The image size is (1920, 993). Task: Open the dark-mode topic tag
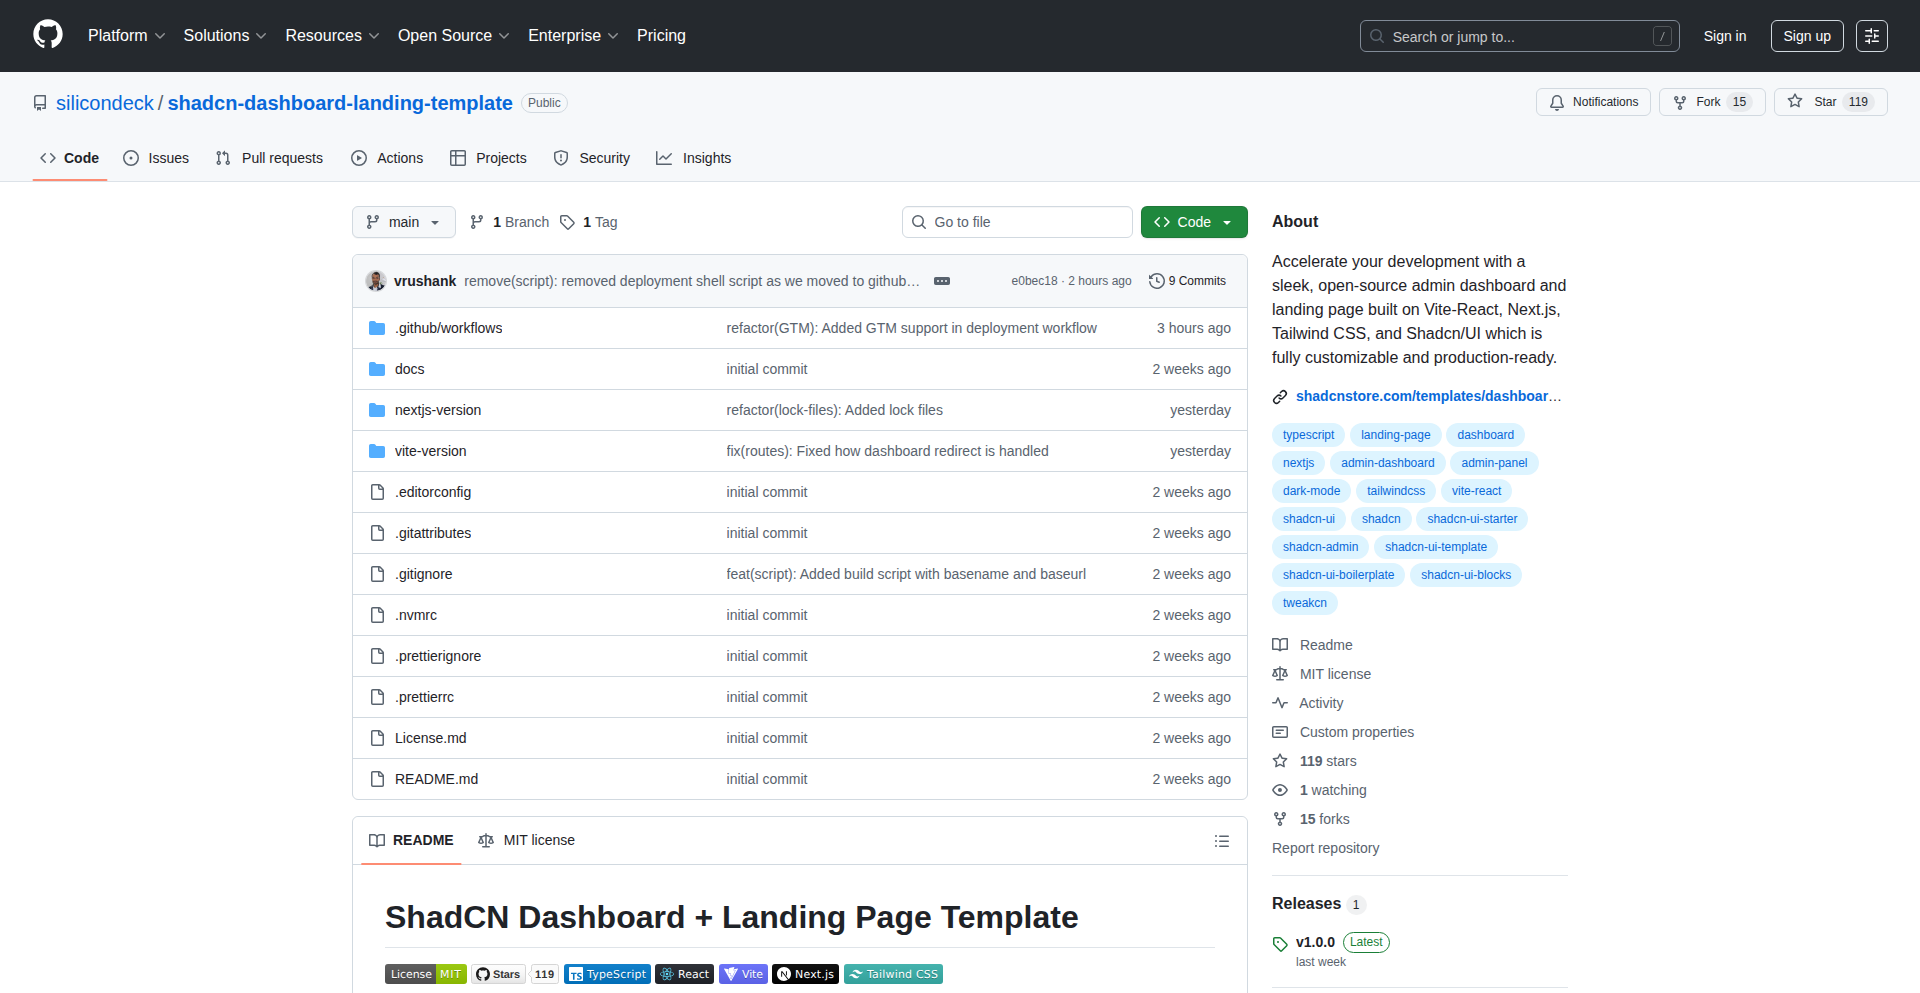tap(1311, 491)
